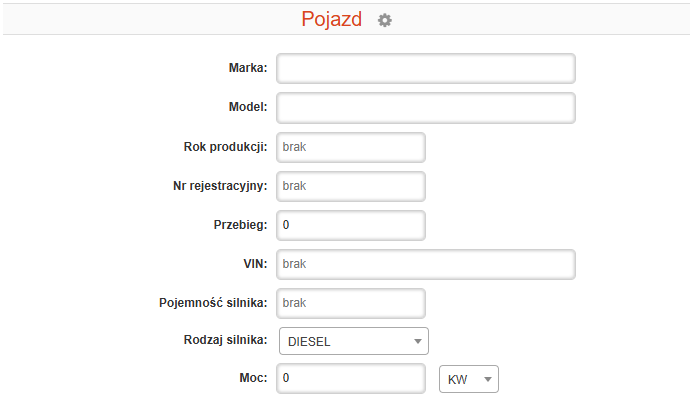Image resolution: width=695 pixels, height=400 pixels.
Task: Click the "Rodzaj silnika:" label
Action: click(x=223, y=341)
